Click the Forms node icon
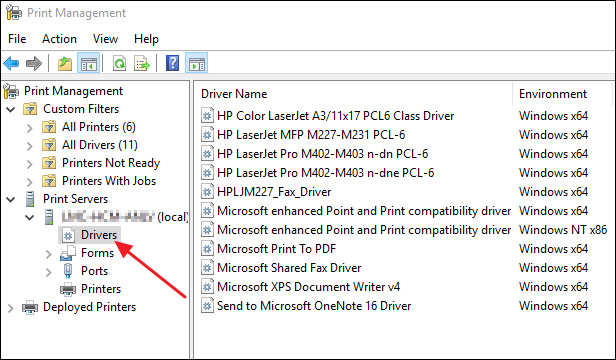The height and width of the screenshot is (360, 616). 68,253
